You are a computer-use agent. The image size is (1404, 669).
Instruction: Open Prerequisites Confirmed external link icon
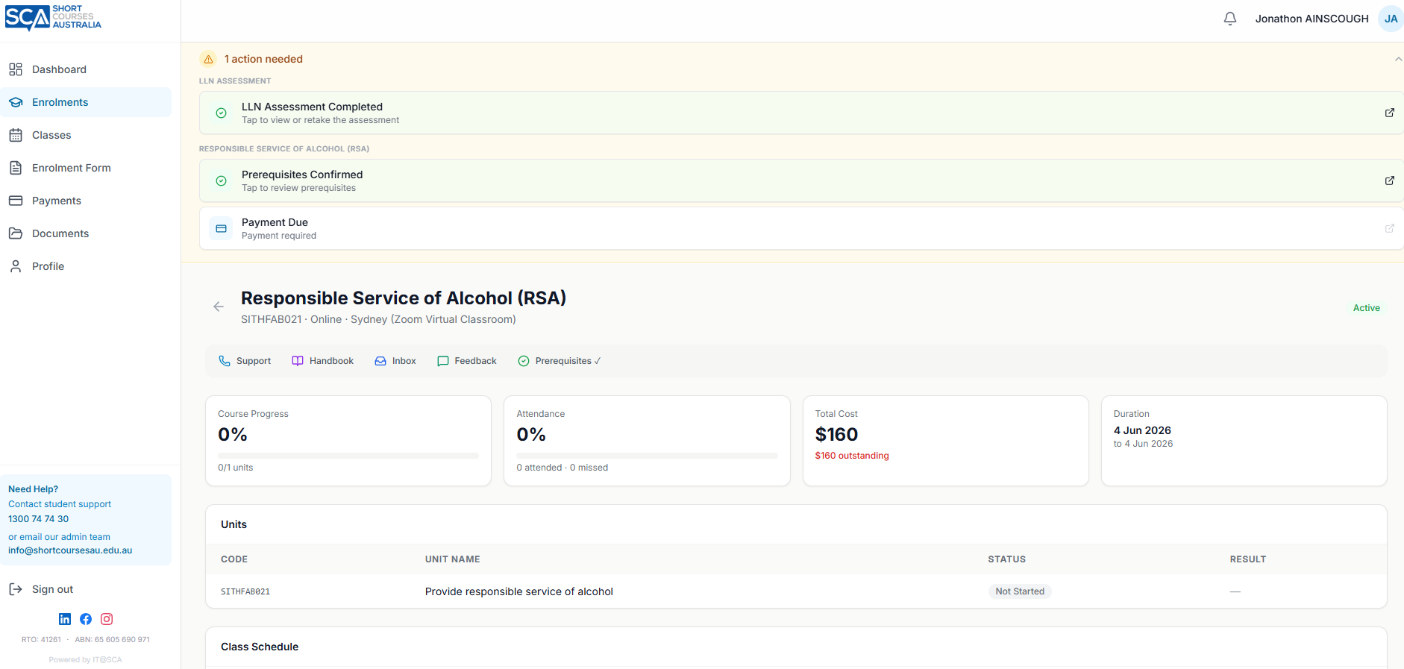point(1389,181)
